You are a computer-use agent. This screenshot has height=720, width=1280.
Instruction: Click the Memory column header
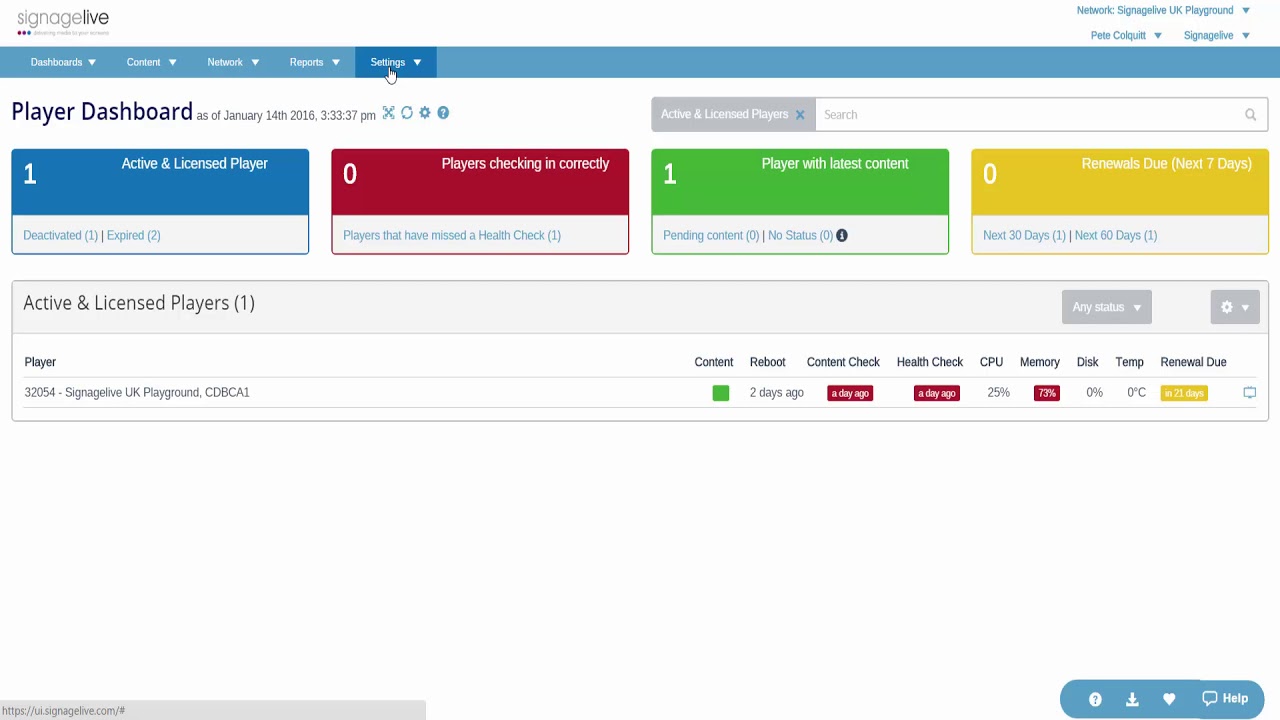(1040, 362)
